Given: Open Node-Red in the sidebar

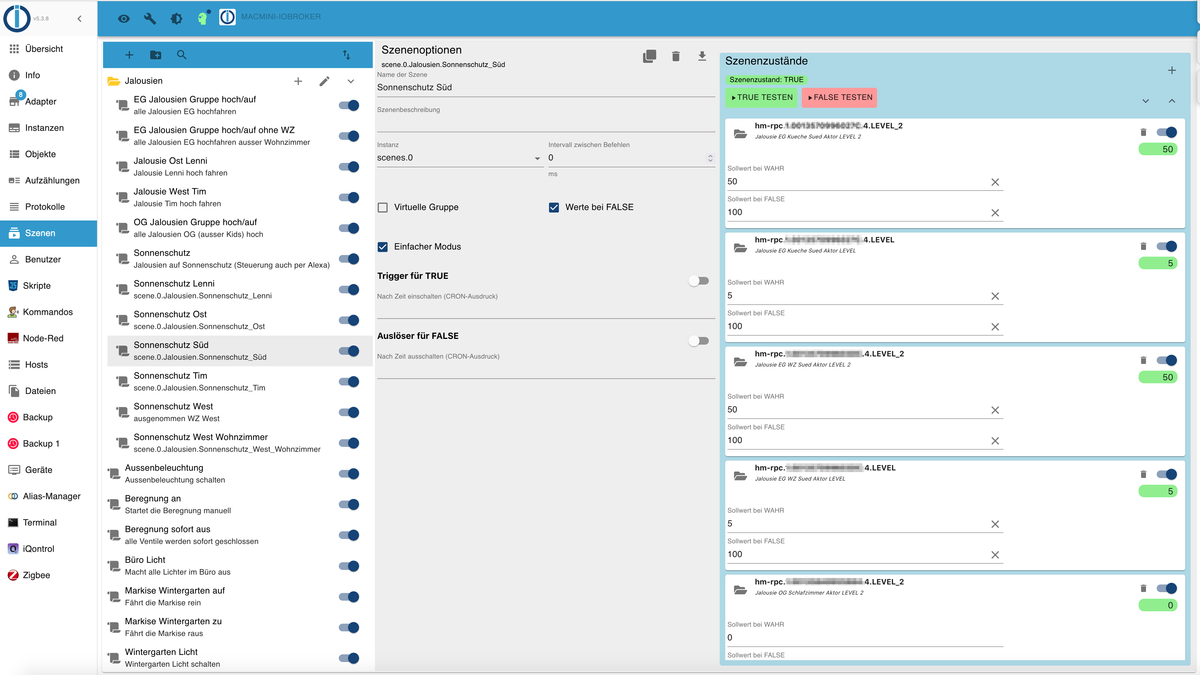Looking at the screenshot, I should (x=48, y=338).
